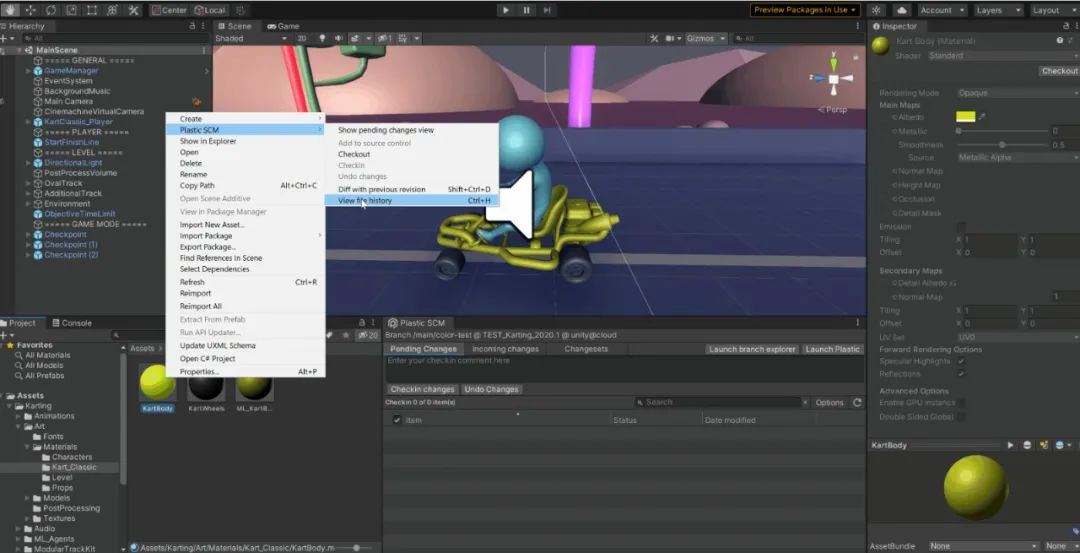This screenshot has height=553, width=1080.
Task: Toggle scene lighting bulb icon
Action: pyautogui.click(x=322, y=39)
